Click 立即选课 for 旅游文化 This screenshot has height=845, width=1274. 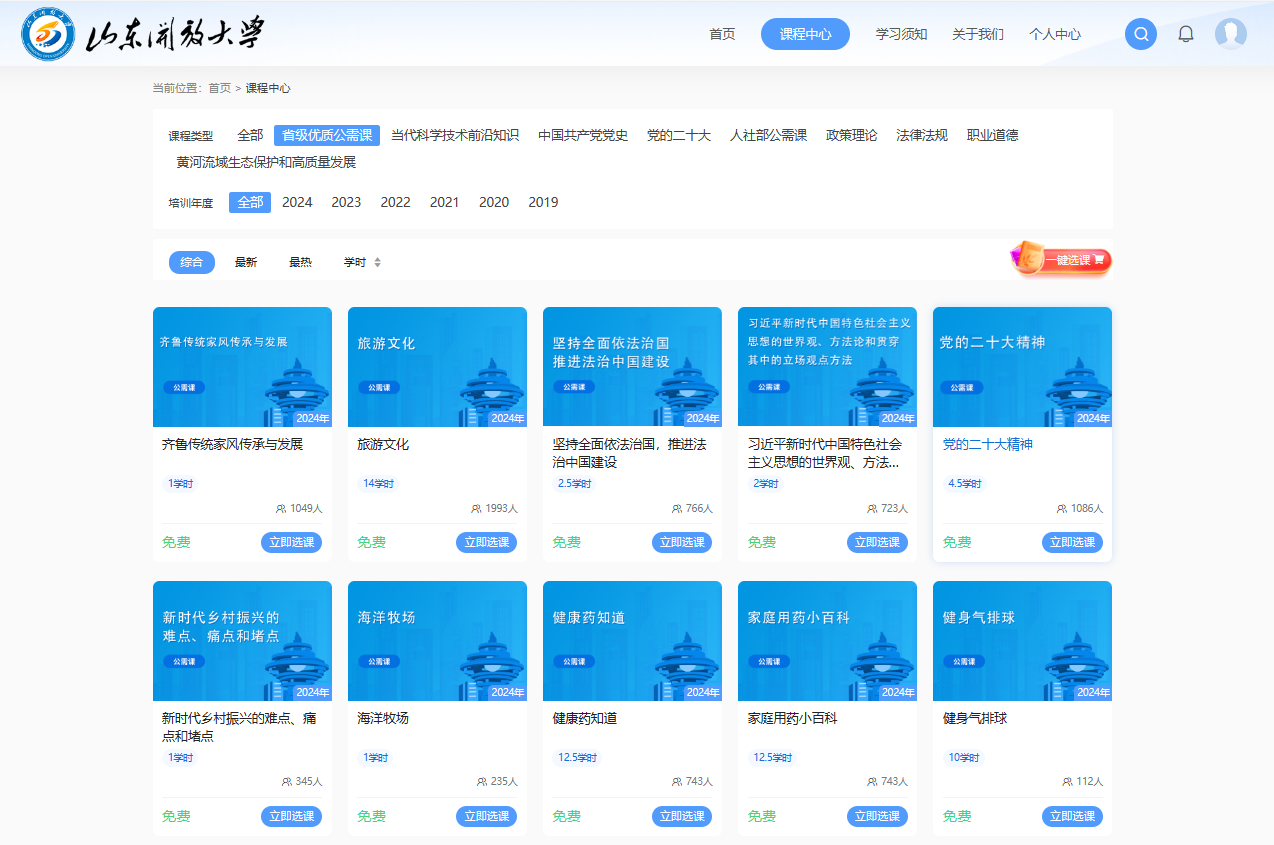click(486, 542)
